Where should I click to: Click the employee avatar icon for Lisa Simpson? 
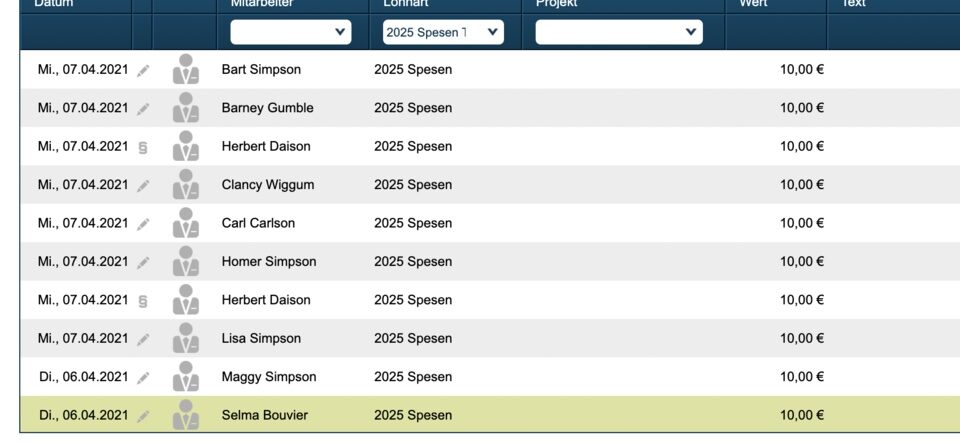click(186, 339)
